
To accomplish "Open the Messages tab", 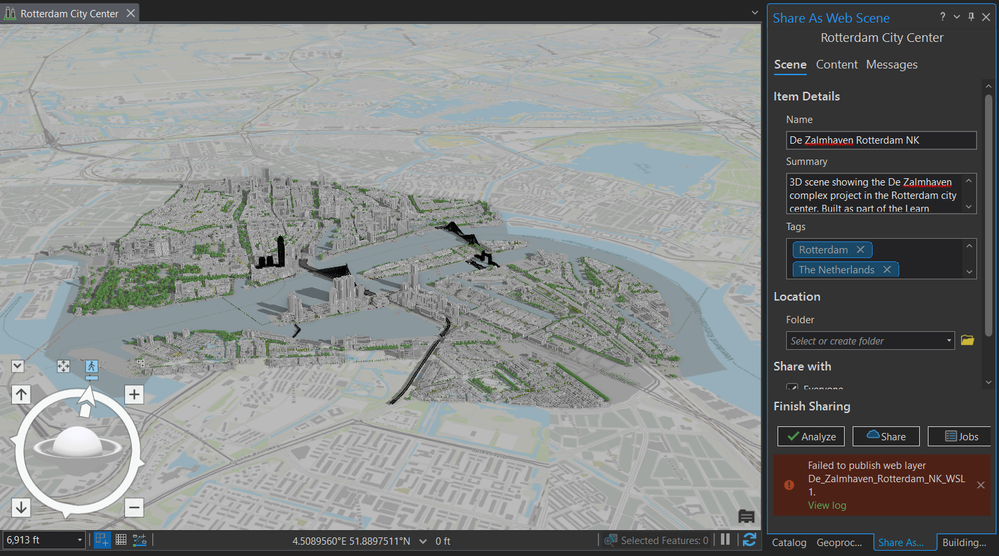I will click(x=891, y=64).
